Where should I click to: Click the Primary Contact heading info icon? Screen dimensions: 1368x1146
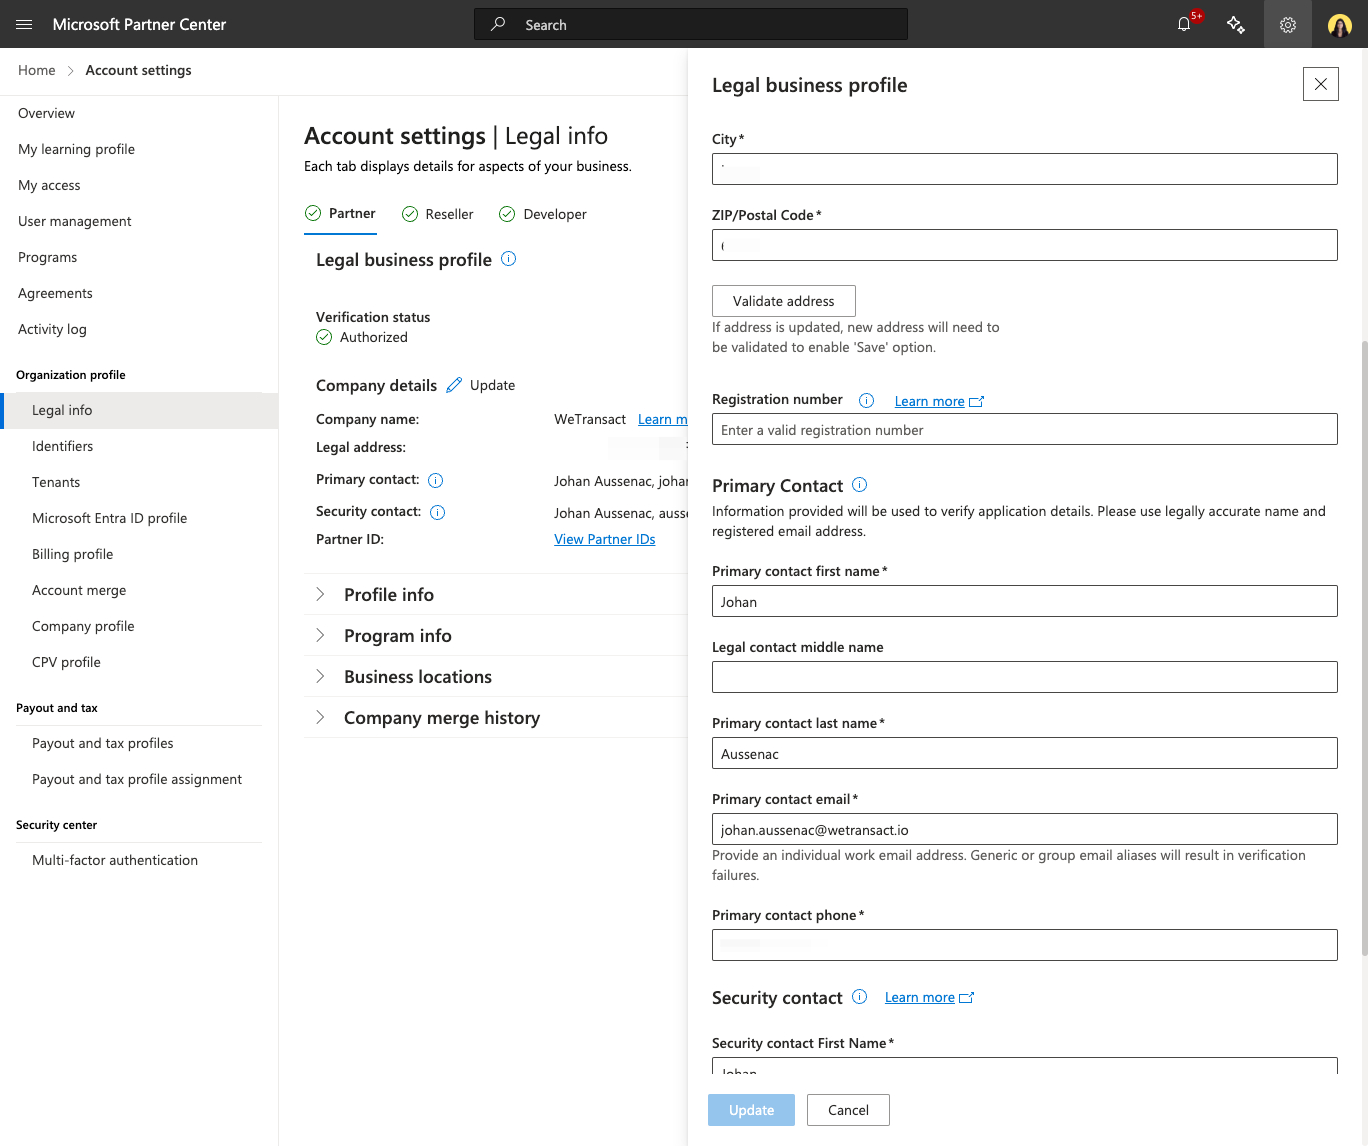pyautogui.click(x=860, y=485)
